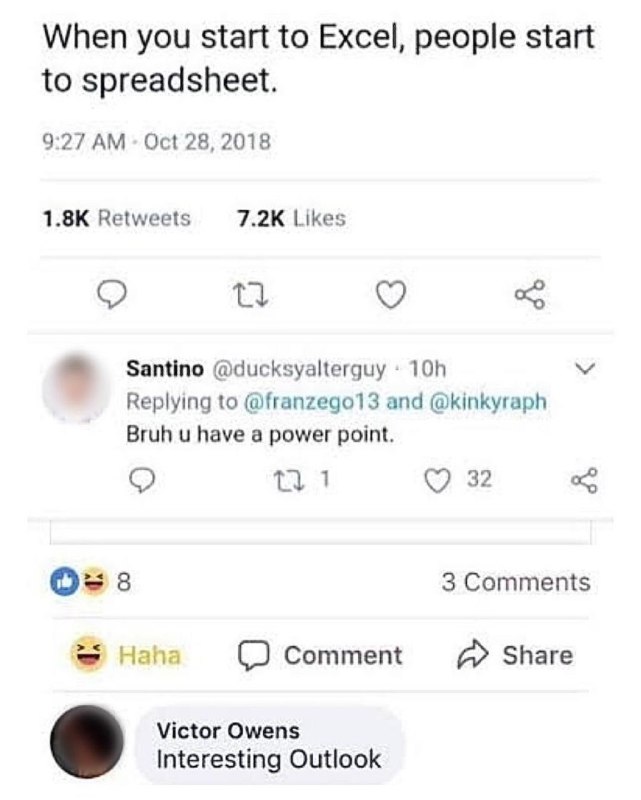Screen dimensions: 641x800
Task: Reply to Santino's power point comment
Action: [x=141, y=481]
